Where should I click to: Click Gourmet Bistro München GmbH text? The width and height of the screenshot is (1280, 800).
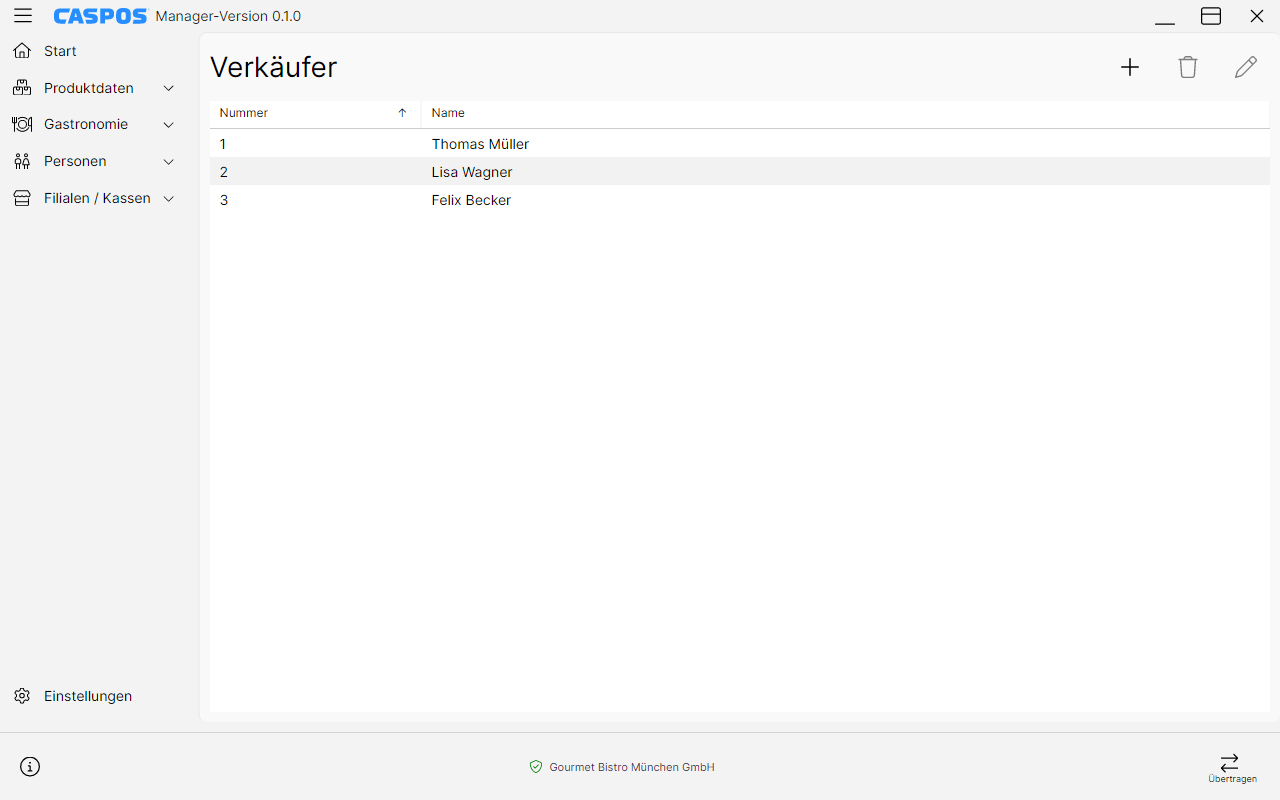[632, 767]
